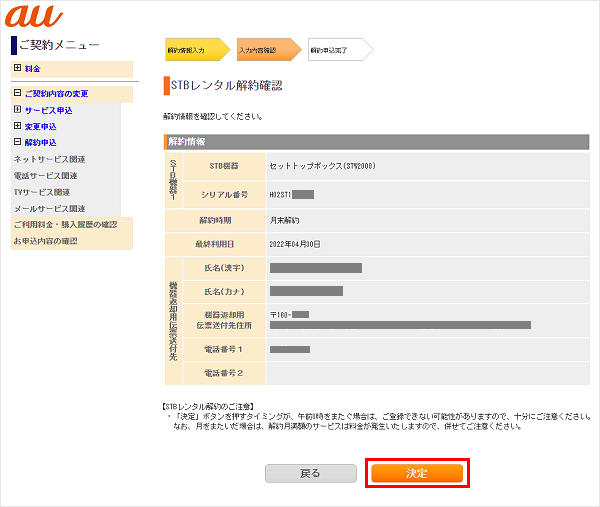Collapse the 解約申込 submenu
Viewport: 600px width, 507px height.
(x=17, y=143)
